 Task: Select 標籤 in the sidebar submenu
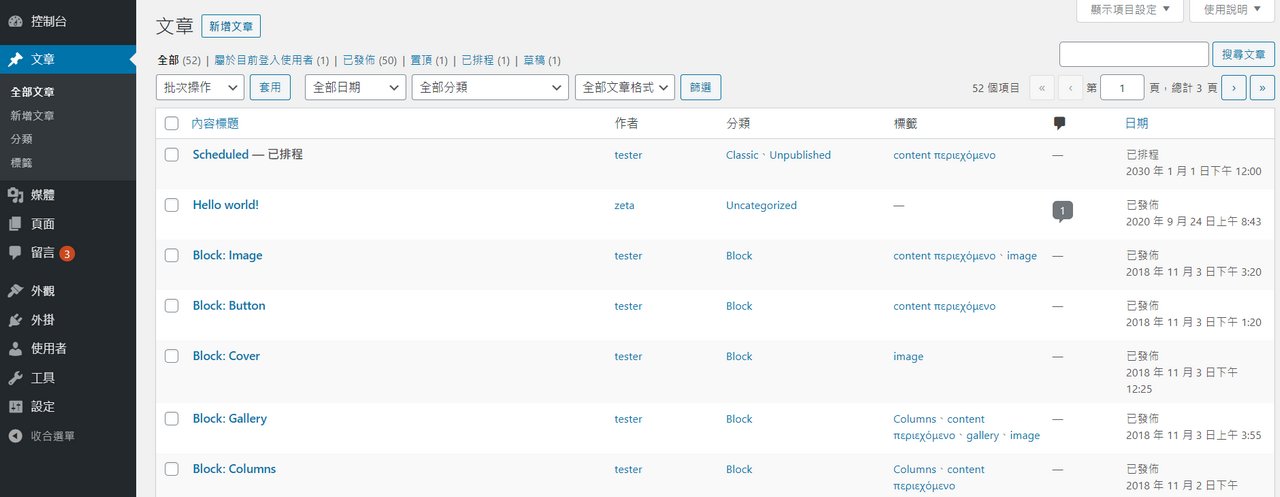point(21,162)
